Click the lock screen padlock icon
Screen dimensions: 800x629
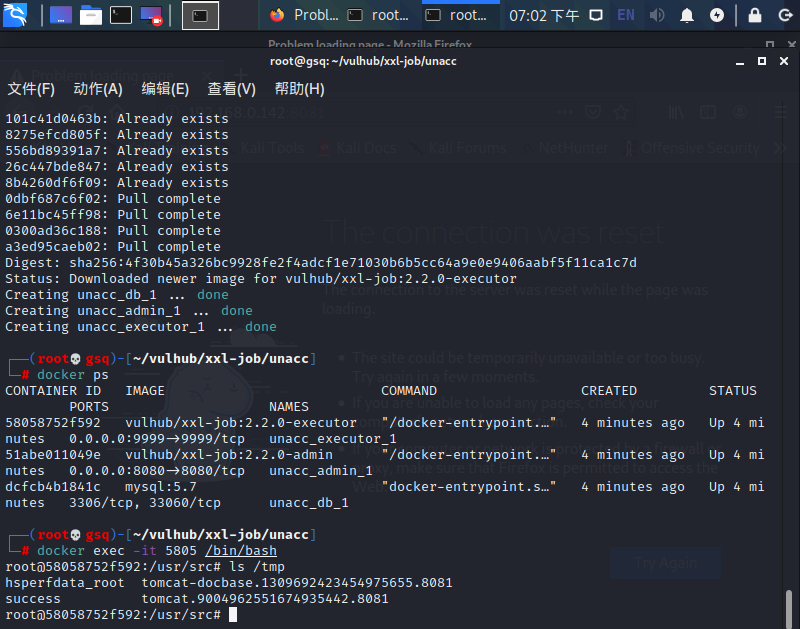tap(755, 15)
